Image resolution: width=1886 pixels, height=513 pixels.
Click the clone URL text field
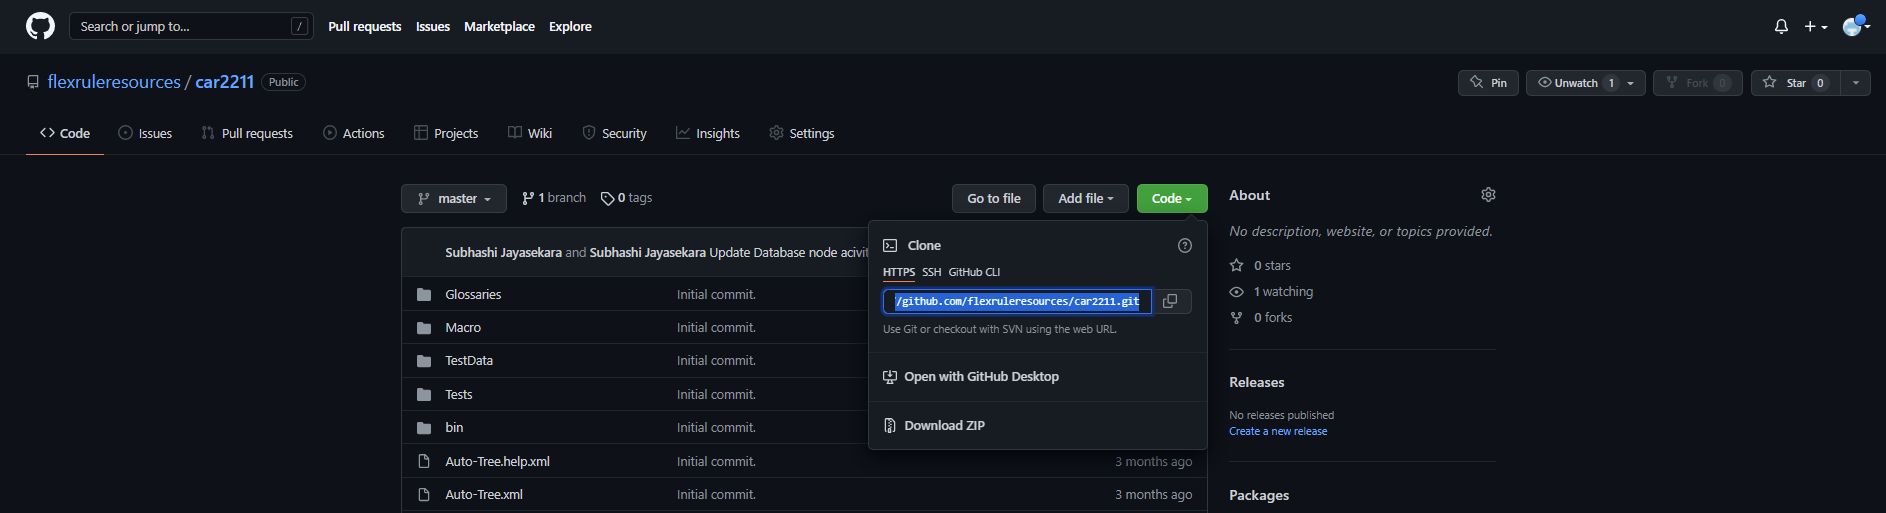click(1017, 301)
